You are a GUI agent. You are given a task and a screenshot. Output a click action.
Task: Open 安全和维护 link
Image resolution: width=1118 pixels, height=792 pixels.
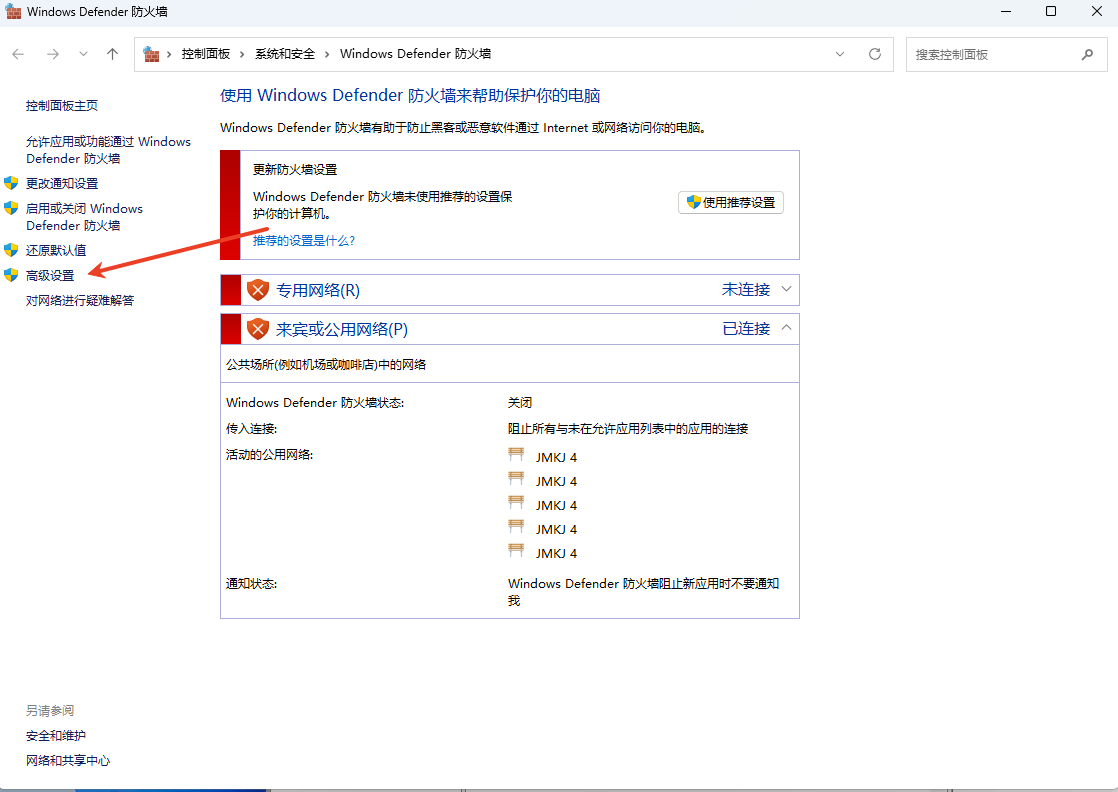click(x=56, y=736)
